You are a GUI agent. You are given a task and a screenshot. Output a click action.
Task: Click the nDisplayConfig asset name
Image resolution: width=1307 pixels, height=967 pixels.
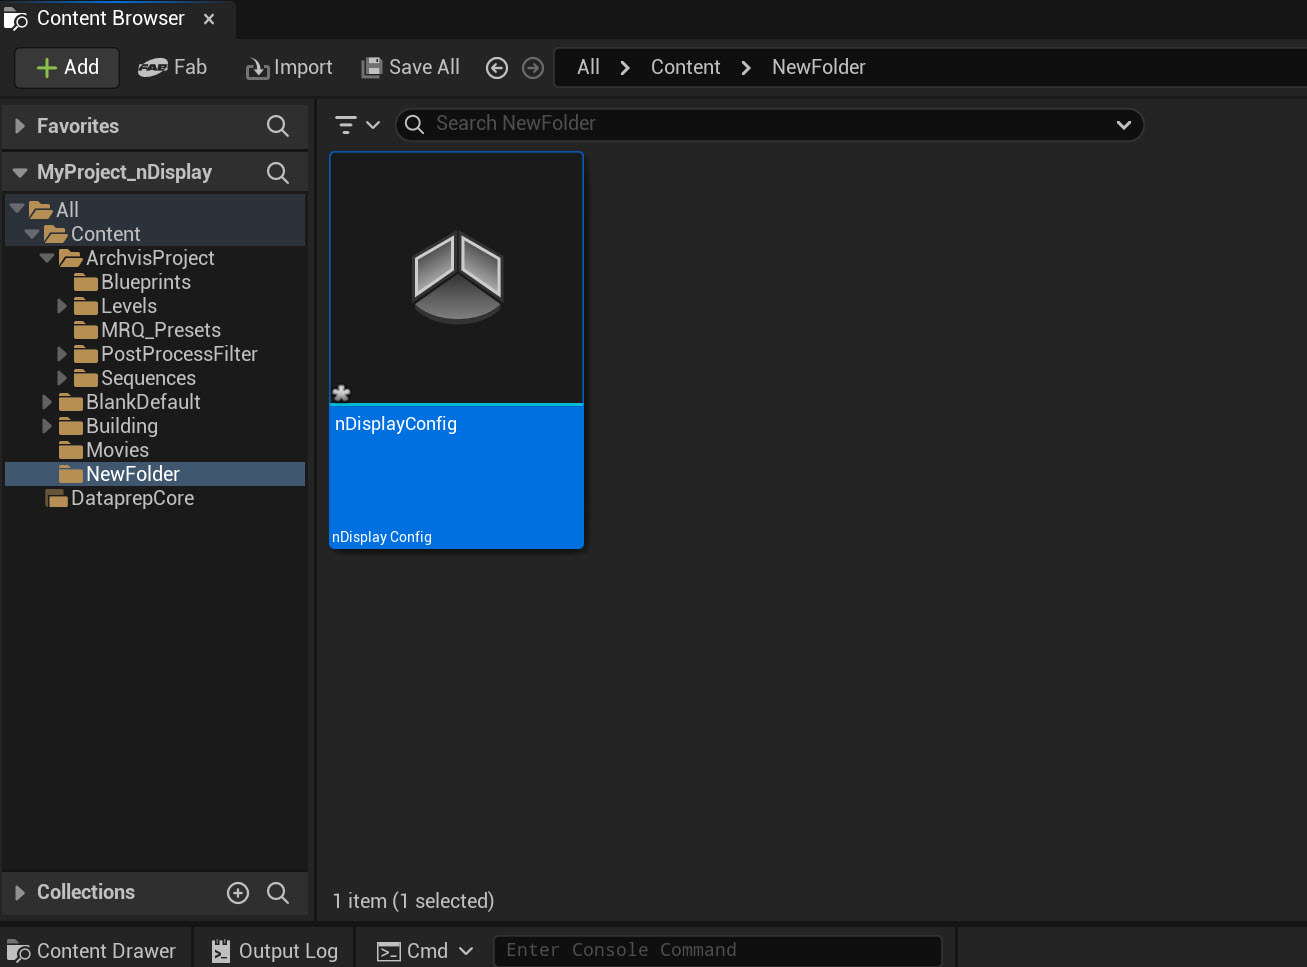[x=396, y=424]
